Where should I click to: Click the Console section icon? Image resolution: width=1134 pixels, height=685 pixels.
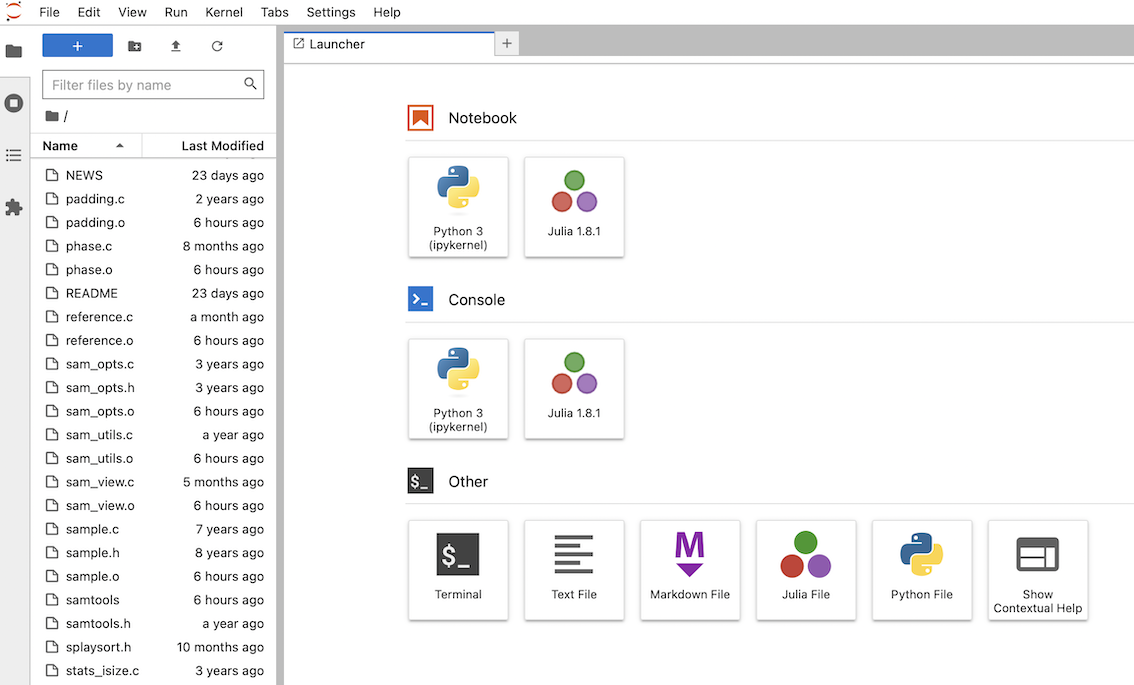pyautogui.click(x=420, y=299)
